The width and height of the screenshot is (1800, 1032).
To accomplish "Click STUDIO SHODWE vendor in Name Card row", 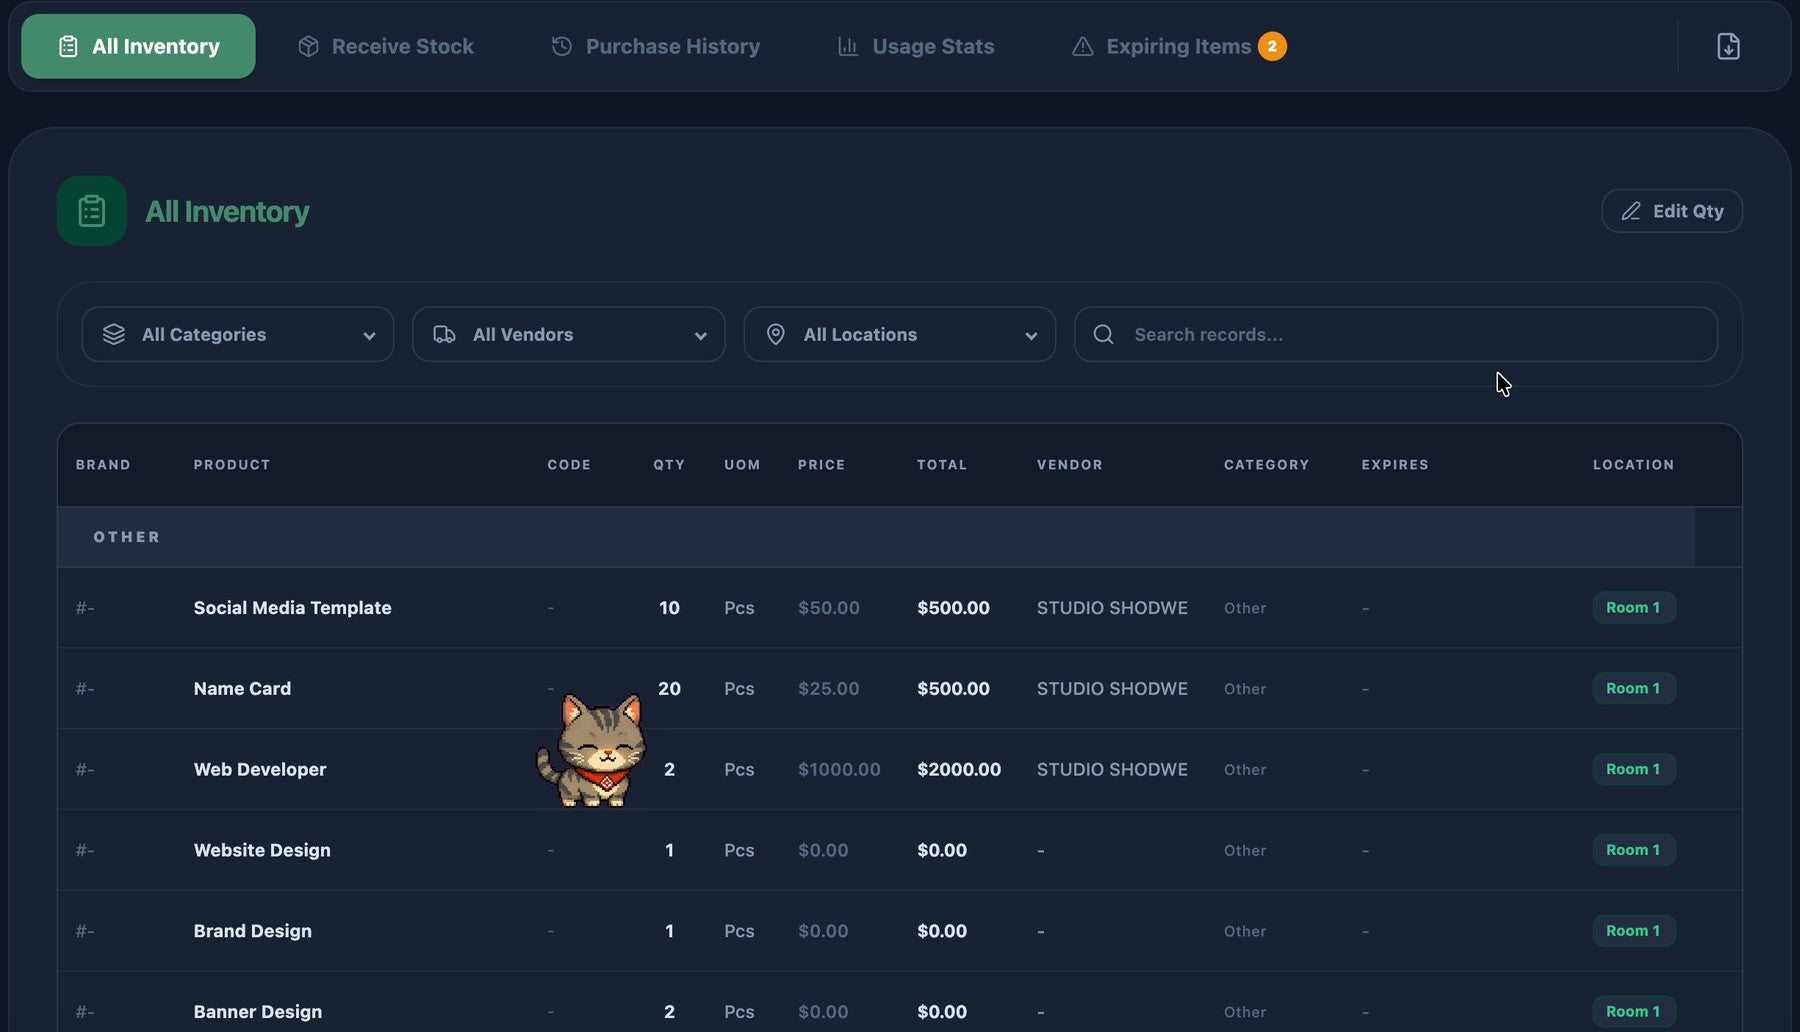I will pos(1112,689).
